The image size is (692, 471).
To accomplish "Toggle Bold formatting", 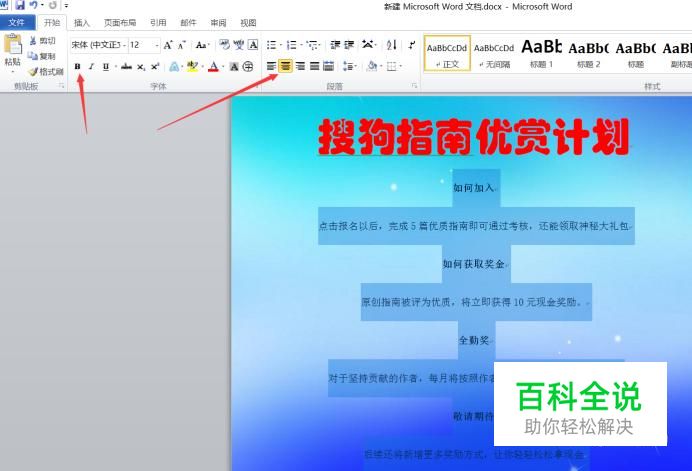I will pos(77,67).
